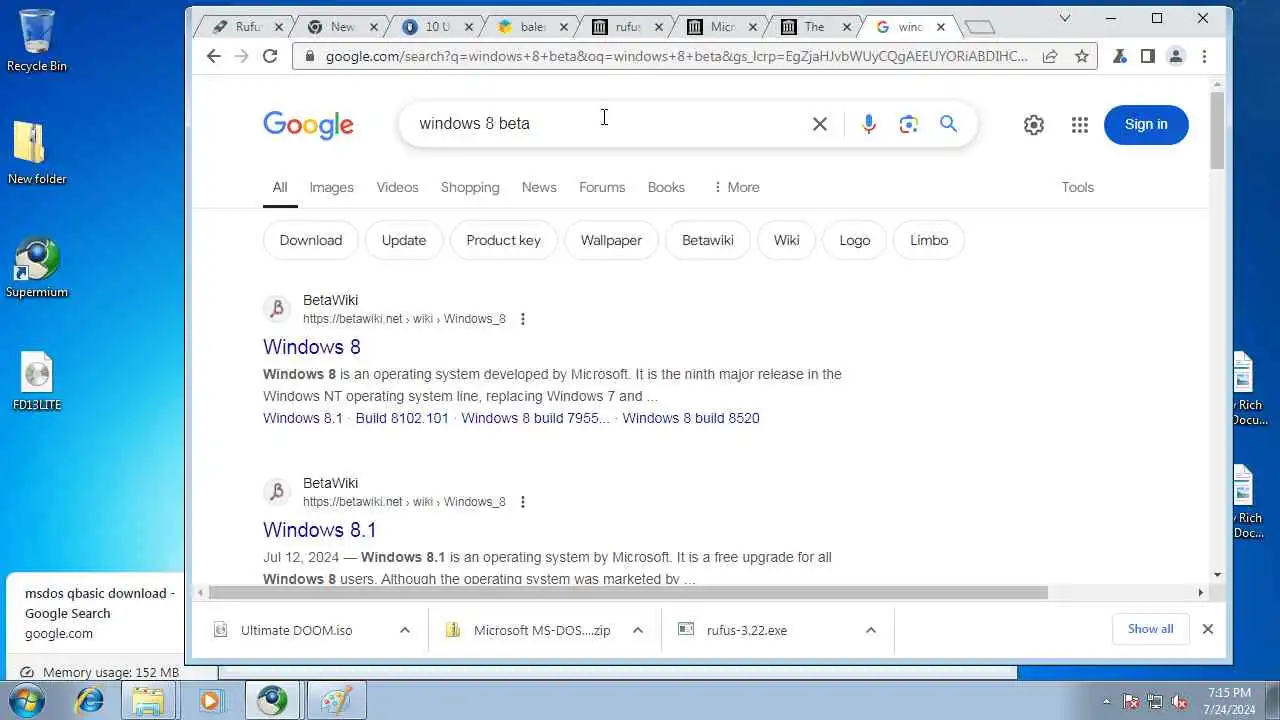Screen dimensions: 1280x720
Task: Open the Windows 8 build 8520 sublink
Action: (x=691, y=418)
